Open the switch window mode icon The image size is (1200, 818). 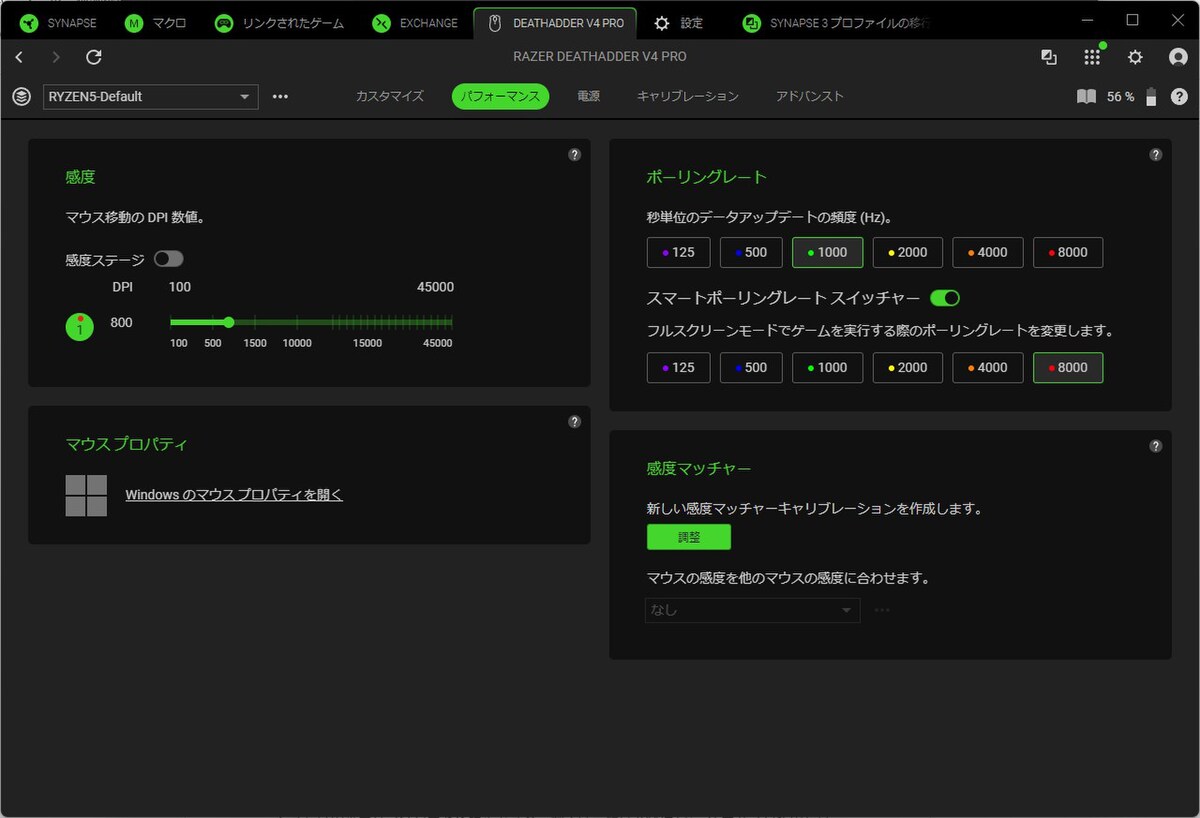pyautogui.click(x=1049, y=57)
